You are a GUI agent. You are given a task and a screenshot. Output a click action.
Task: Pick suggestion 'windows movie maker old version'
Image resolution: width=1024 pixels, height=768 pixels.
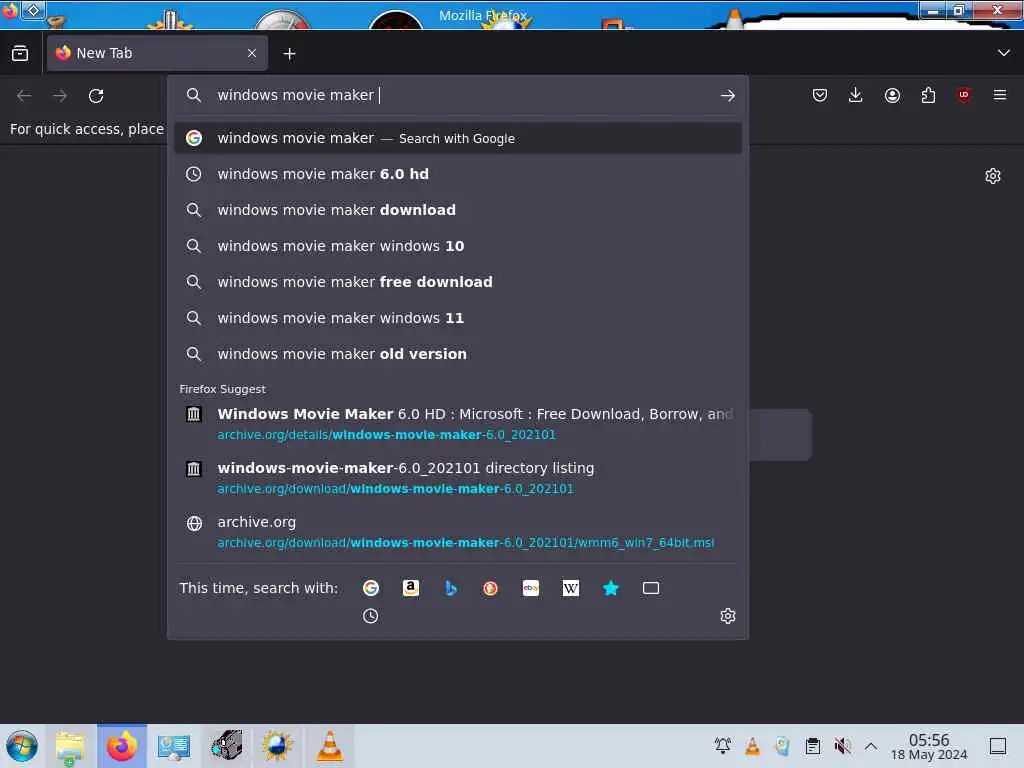point(458,354)
